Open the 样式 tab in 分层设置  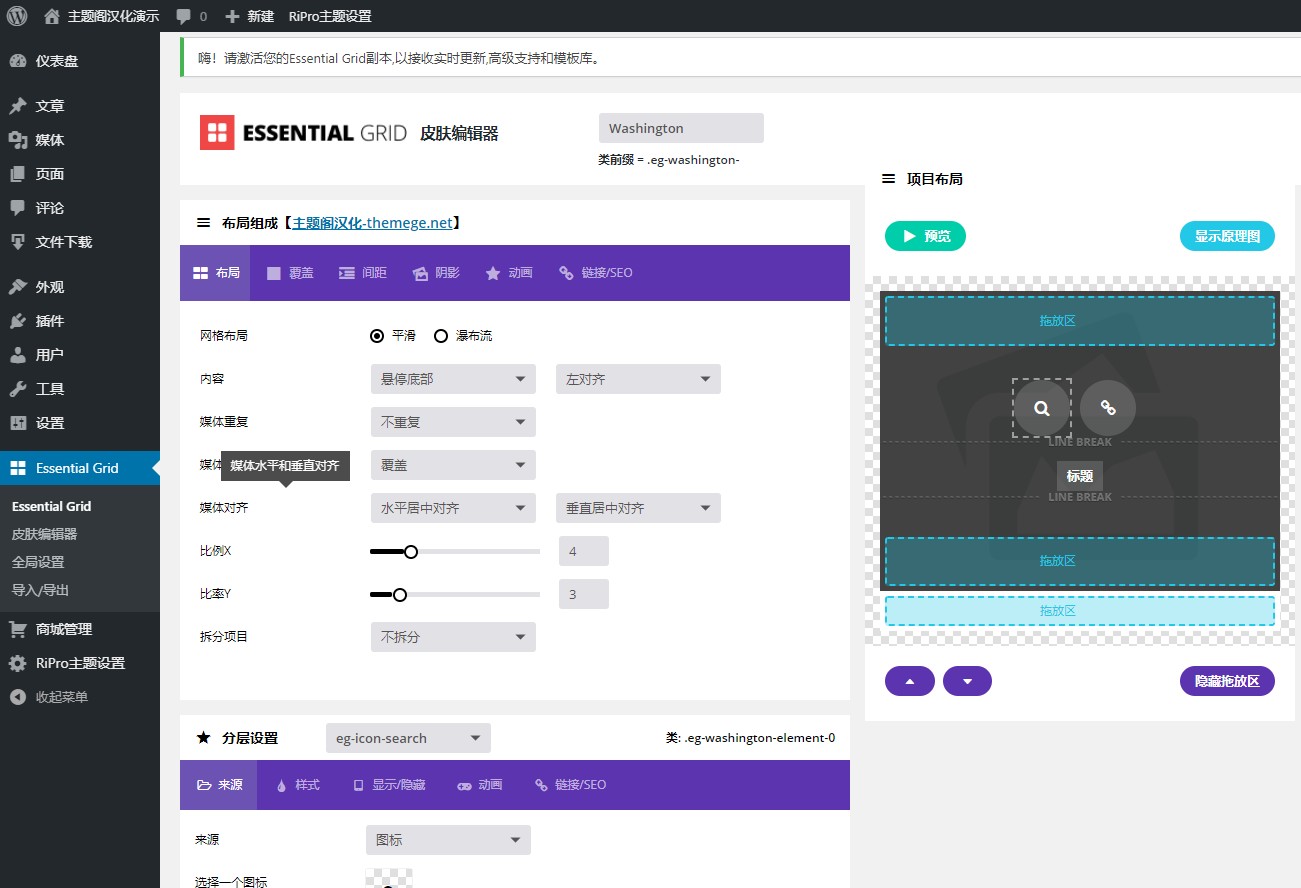[x=298, y=785]
